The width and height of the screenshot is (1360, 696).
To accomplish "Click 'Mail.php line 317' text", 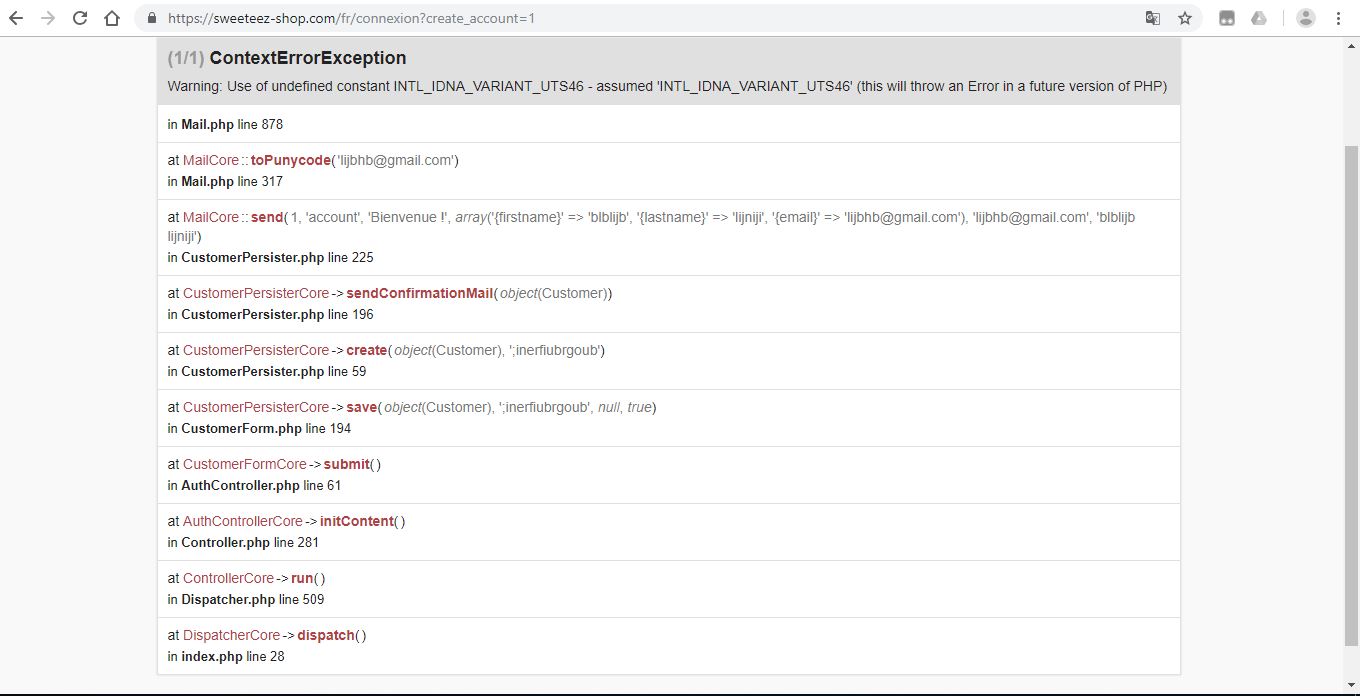I will pyautogui.click(x=232, y=181).
